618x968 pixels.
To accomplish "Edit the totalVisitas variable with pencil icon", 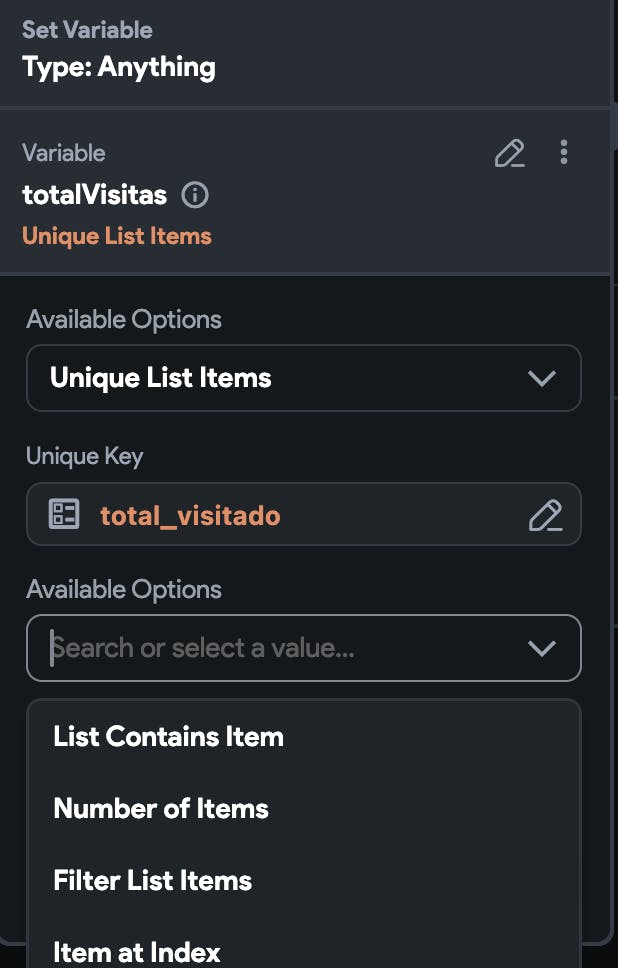I will pos(510,153).
